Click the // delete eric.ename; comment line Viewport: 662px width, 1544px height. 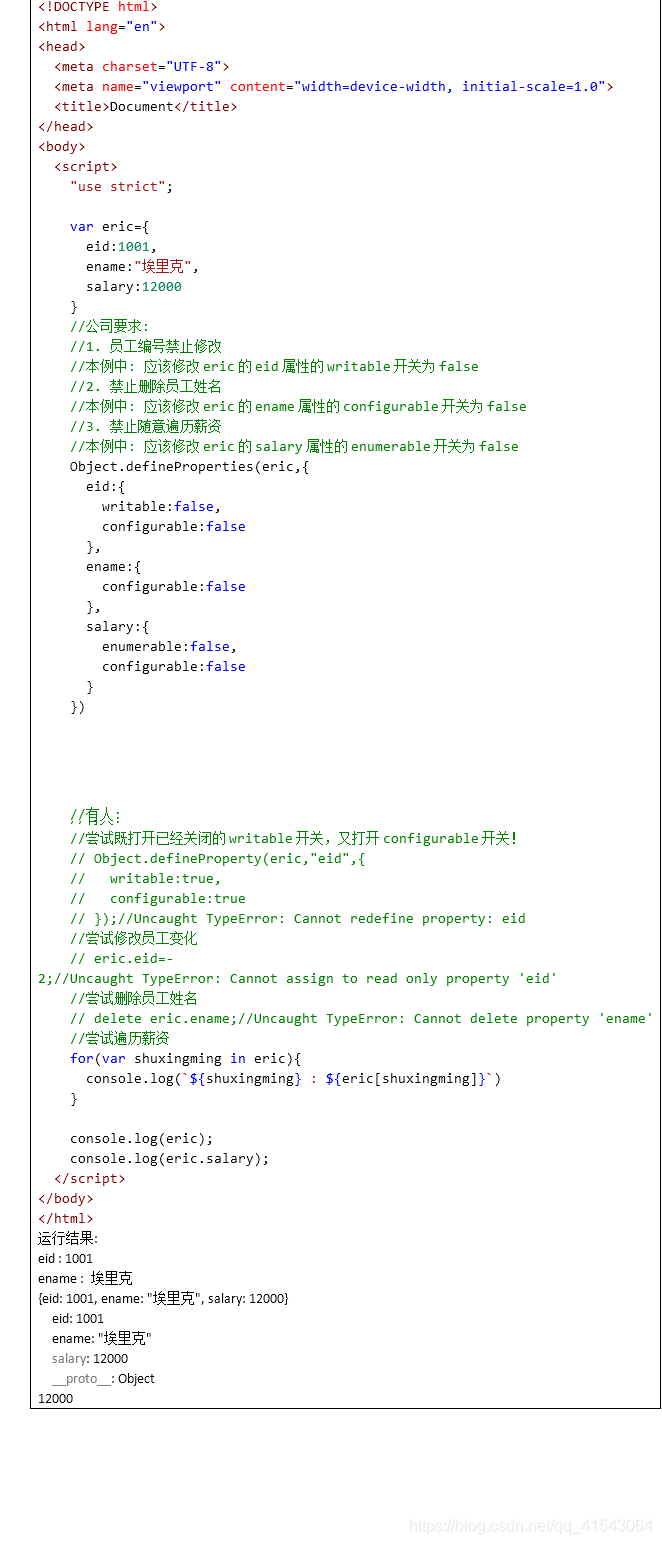pos(361,1018)
